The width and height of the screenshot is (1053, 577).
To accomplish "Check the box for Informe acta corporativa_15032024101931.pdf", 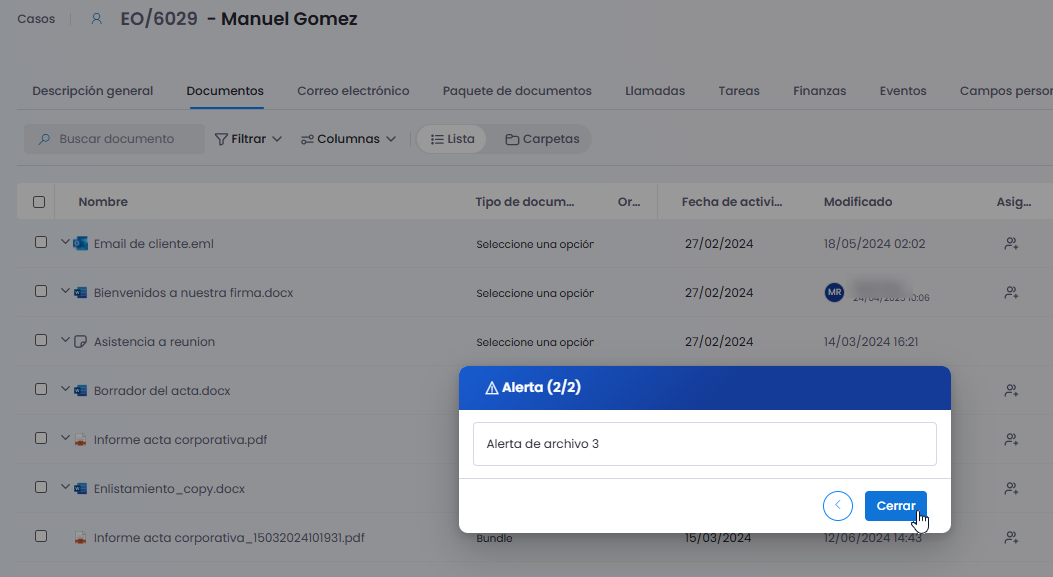I will tap(41, 536).
